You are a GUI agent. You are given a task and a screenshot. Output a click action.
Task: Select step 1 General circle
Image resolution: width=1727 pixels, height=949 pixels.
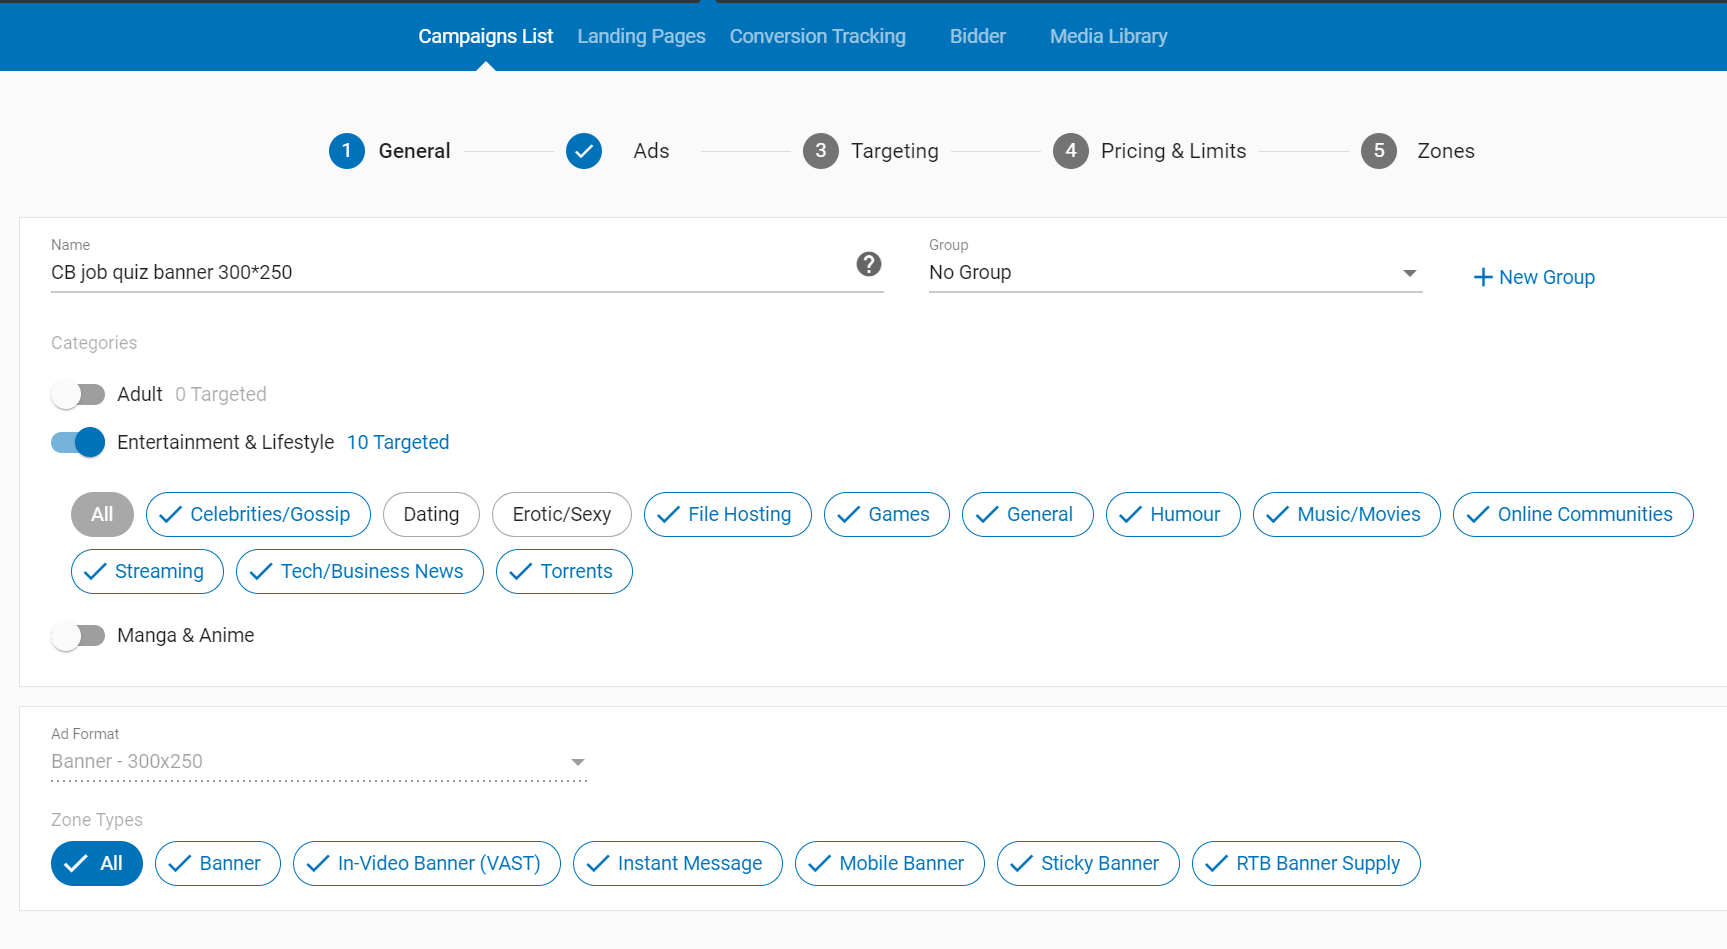tap(346, 151)
